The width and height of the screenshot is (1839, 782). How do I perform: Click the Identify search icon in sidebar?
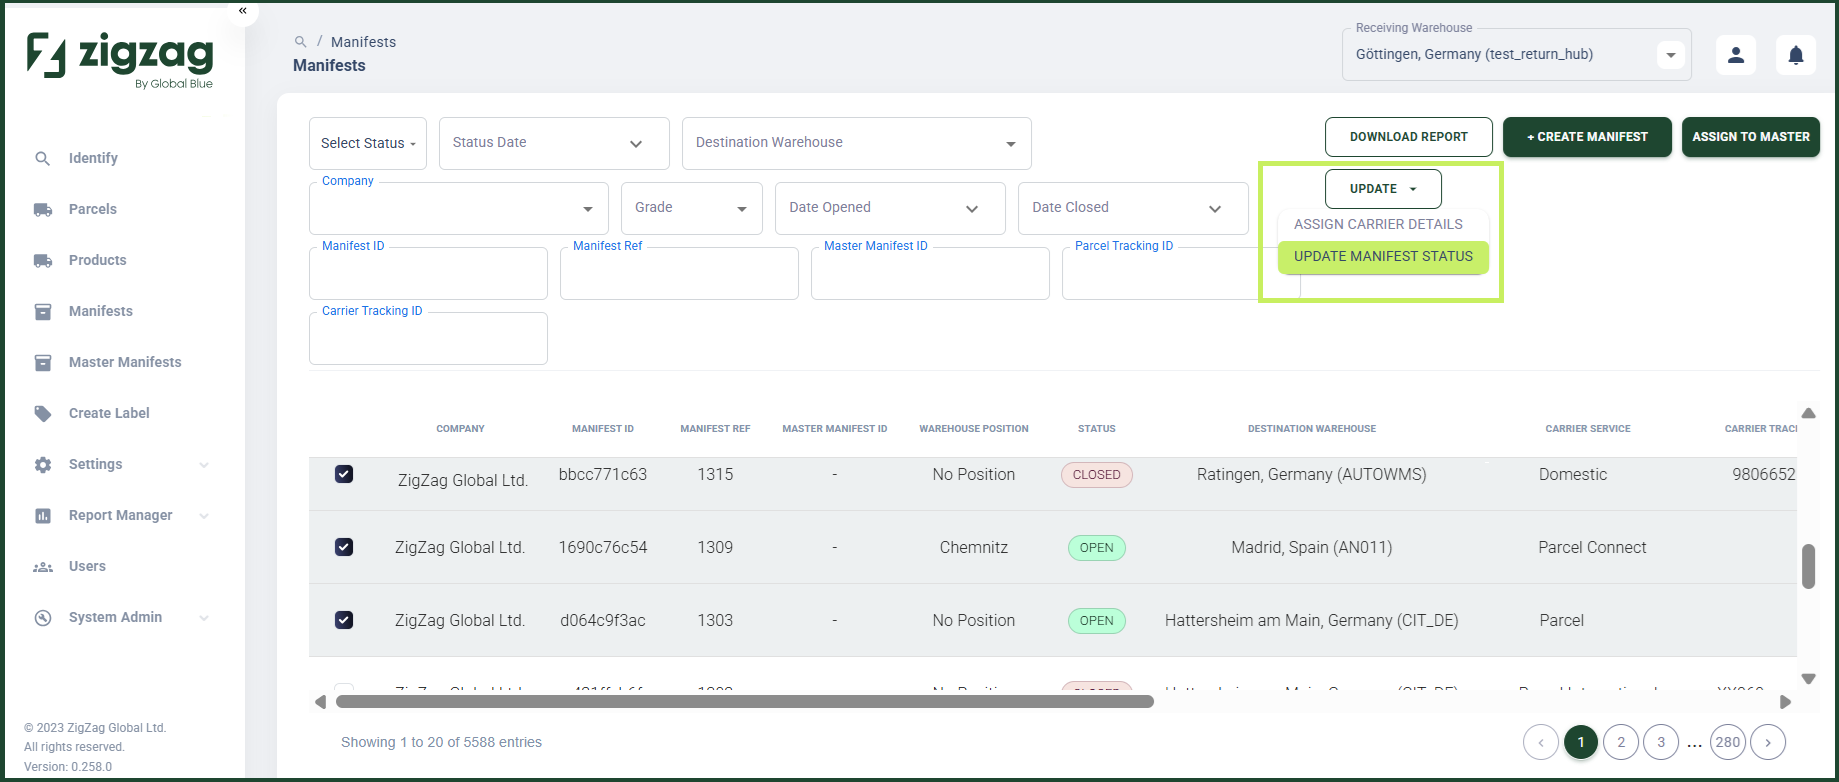click(42, 158)
